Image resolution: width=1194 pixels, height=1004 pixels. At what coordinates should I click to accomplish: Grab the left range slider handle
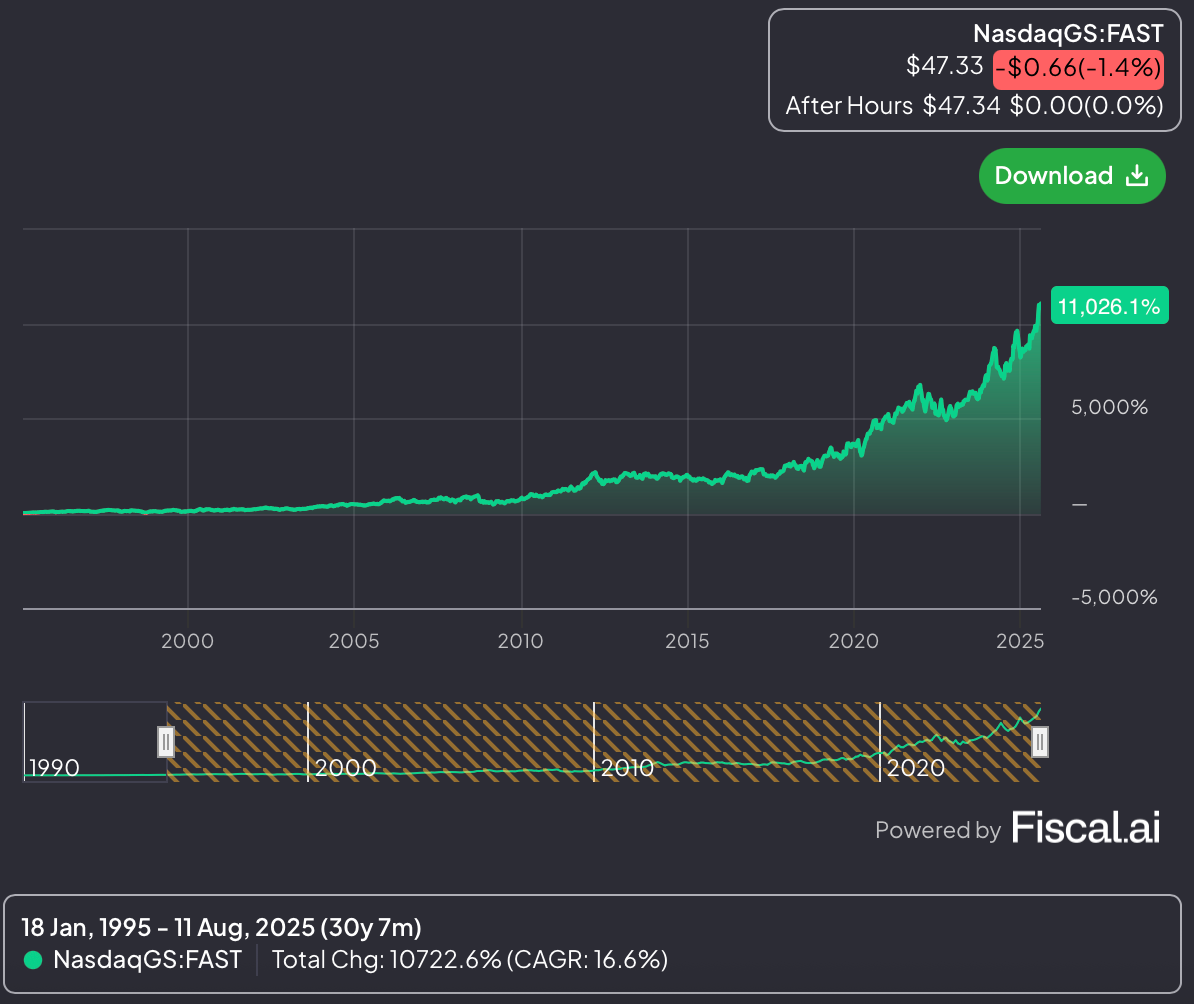tap(165, 741)
